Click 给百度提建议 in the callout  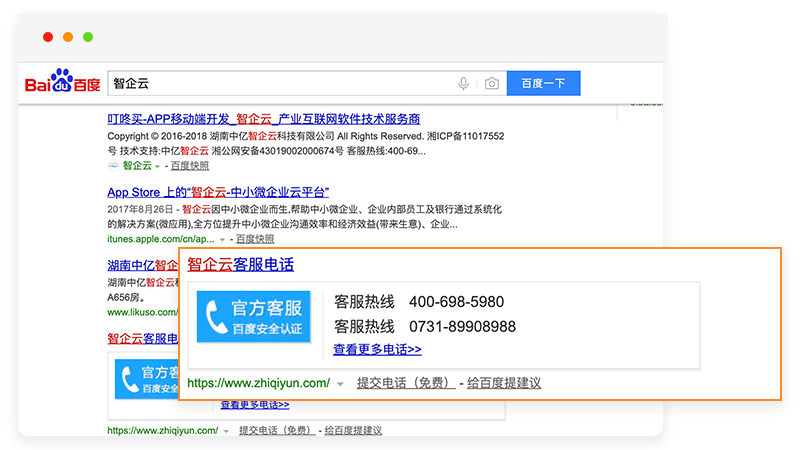tap(504, 383)
